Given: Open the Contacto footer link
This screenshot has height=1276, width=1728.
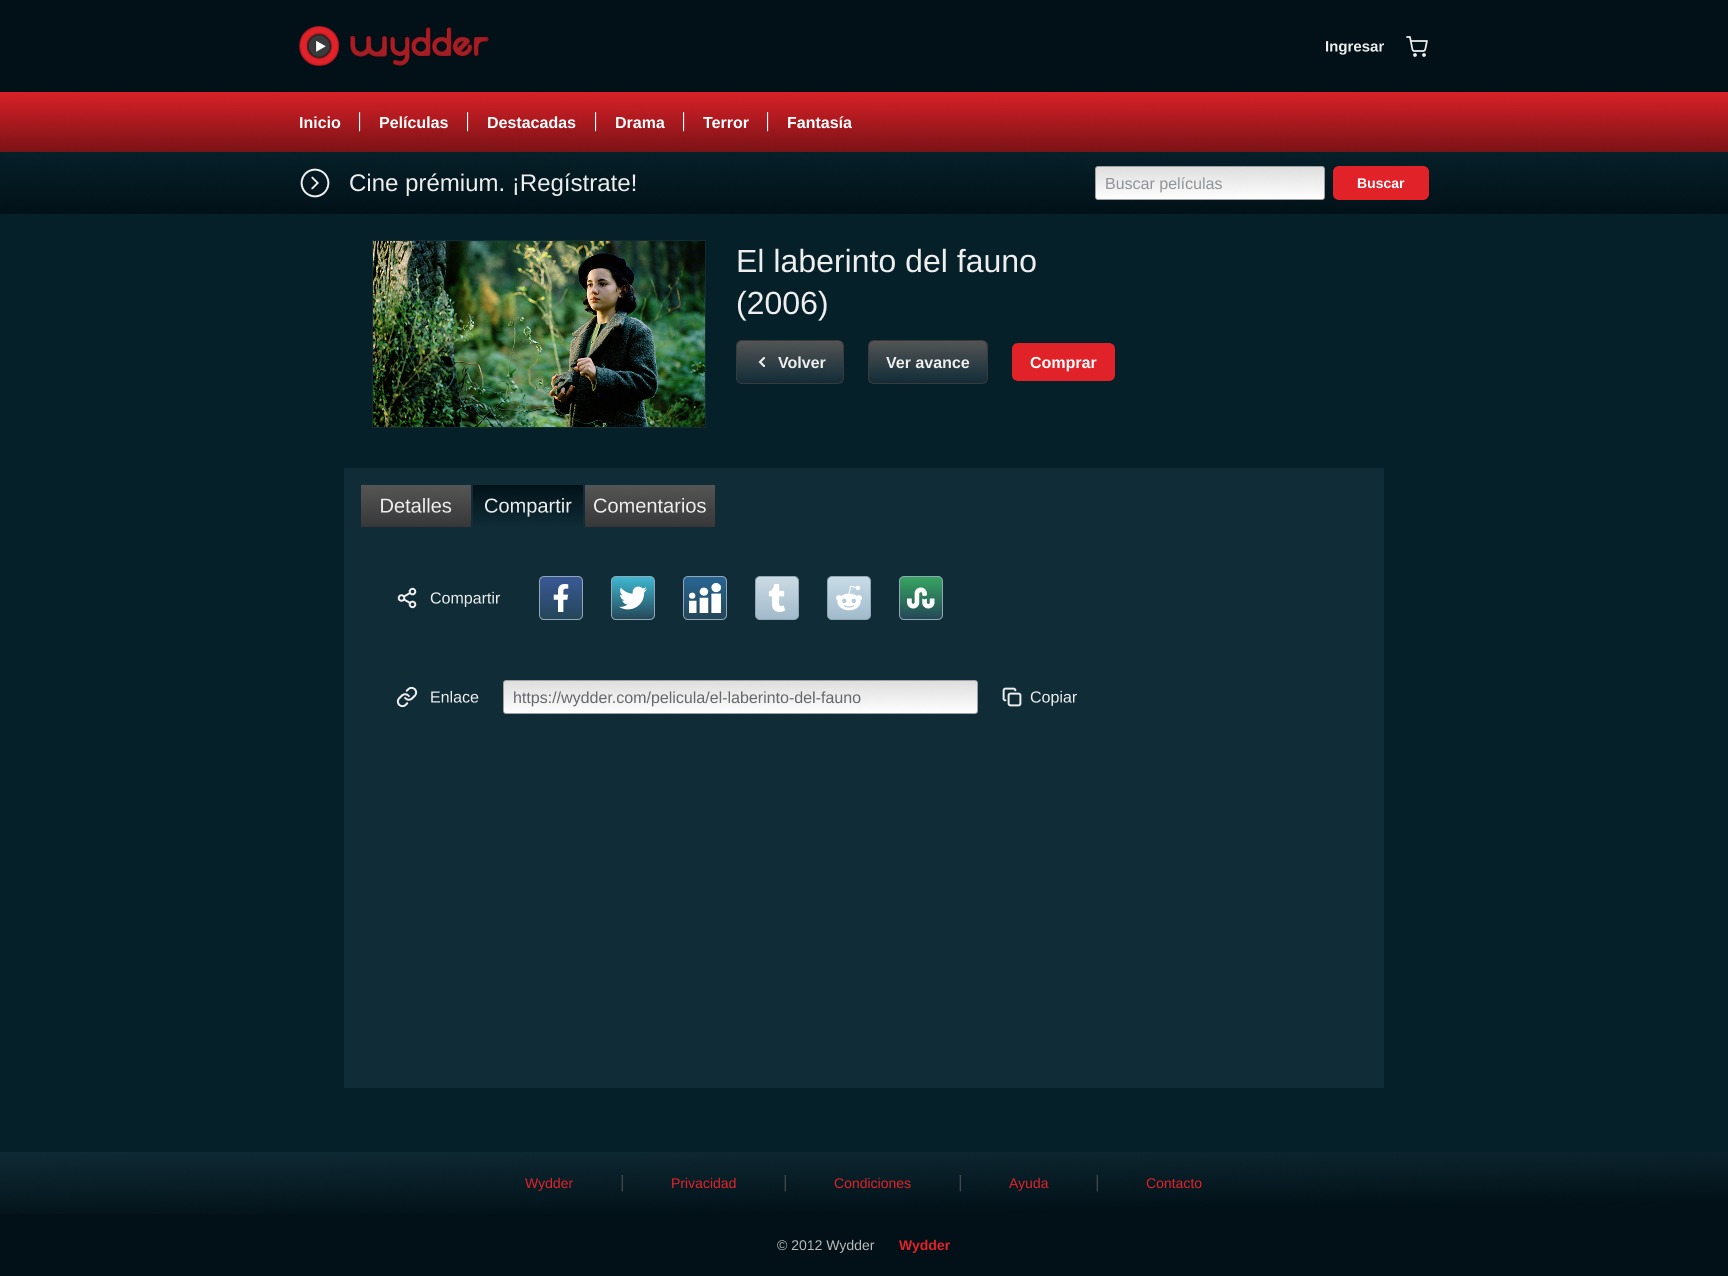Looking at the screenshot, I should (x=1174, y=1183).
